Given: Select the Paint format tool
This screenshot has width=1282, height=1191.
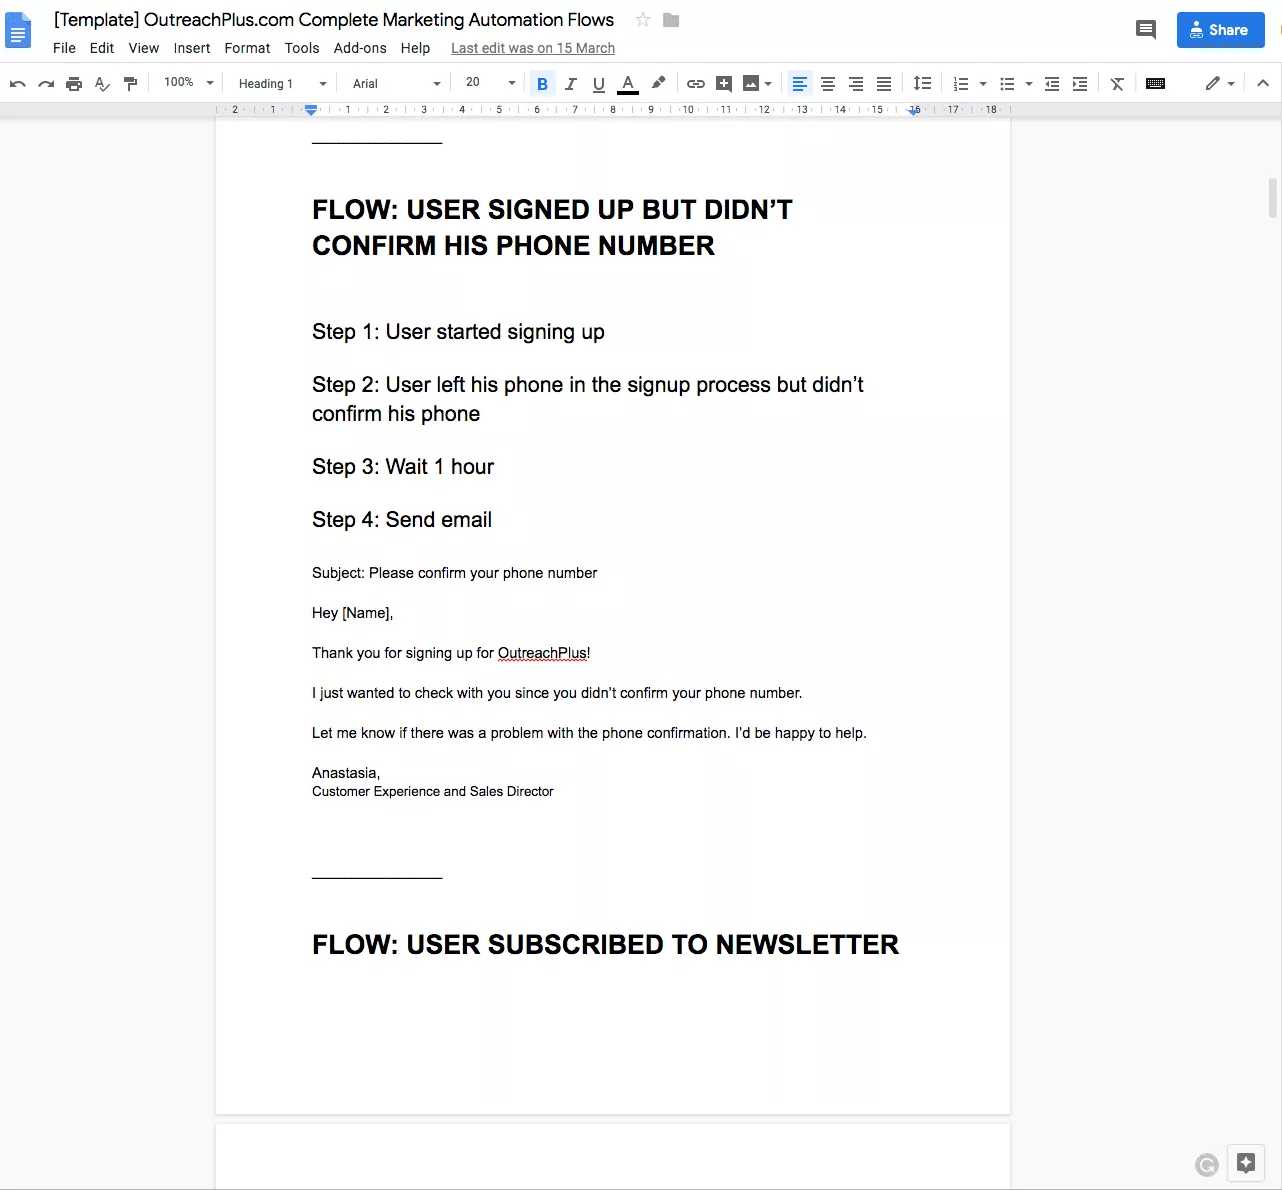Looking at the screenshot, I should pos(130,84).
